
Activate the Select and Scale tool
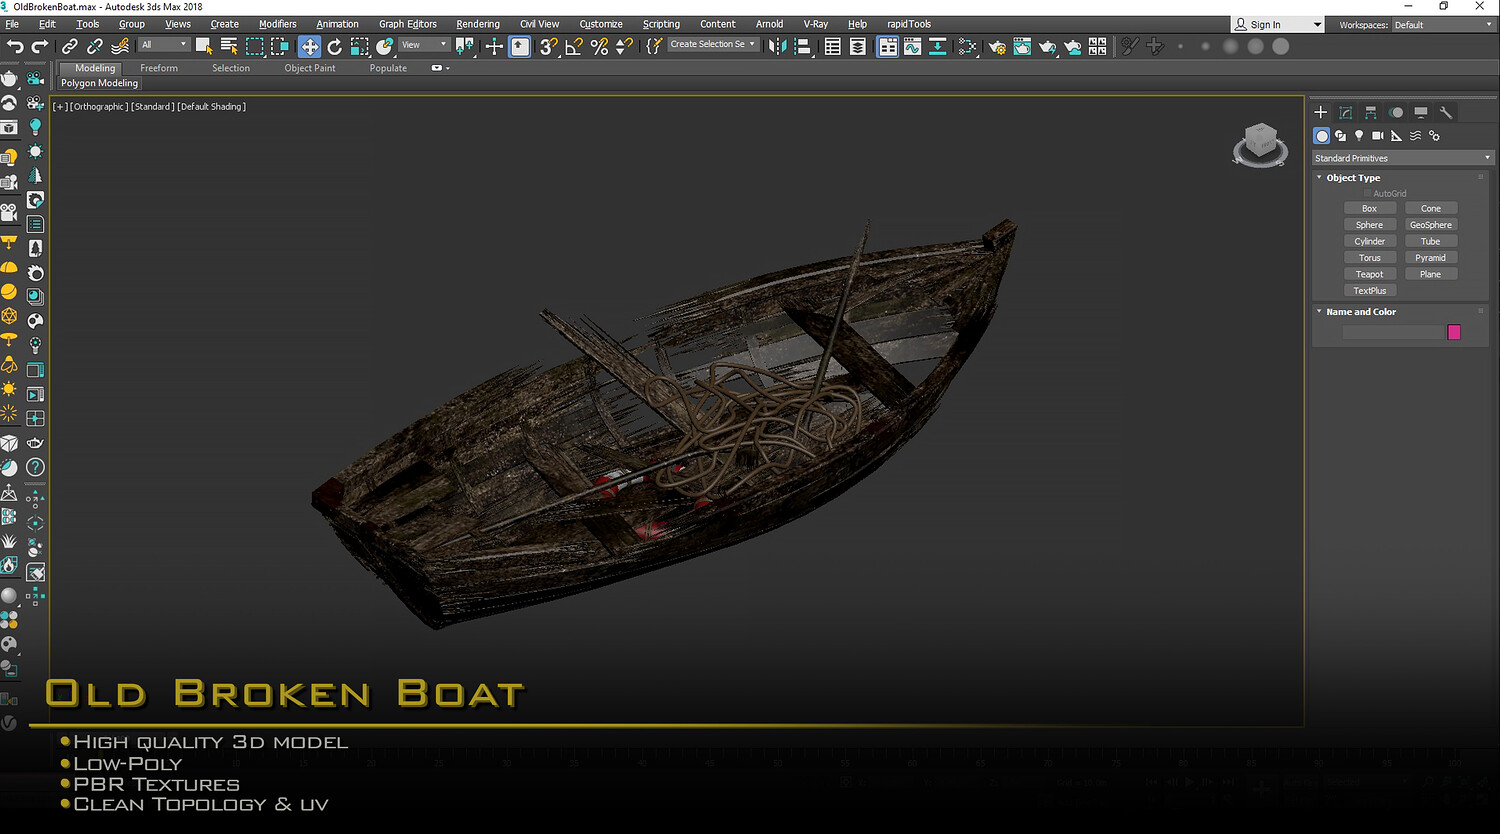tap(360, 46)
